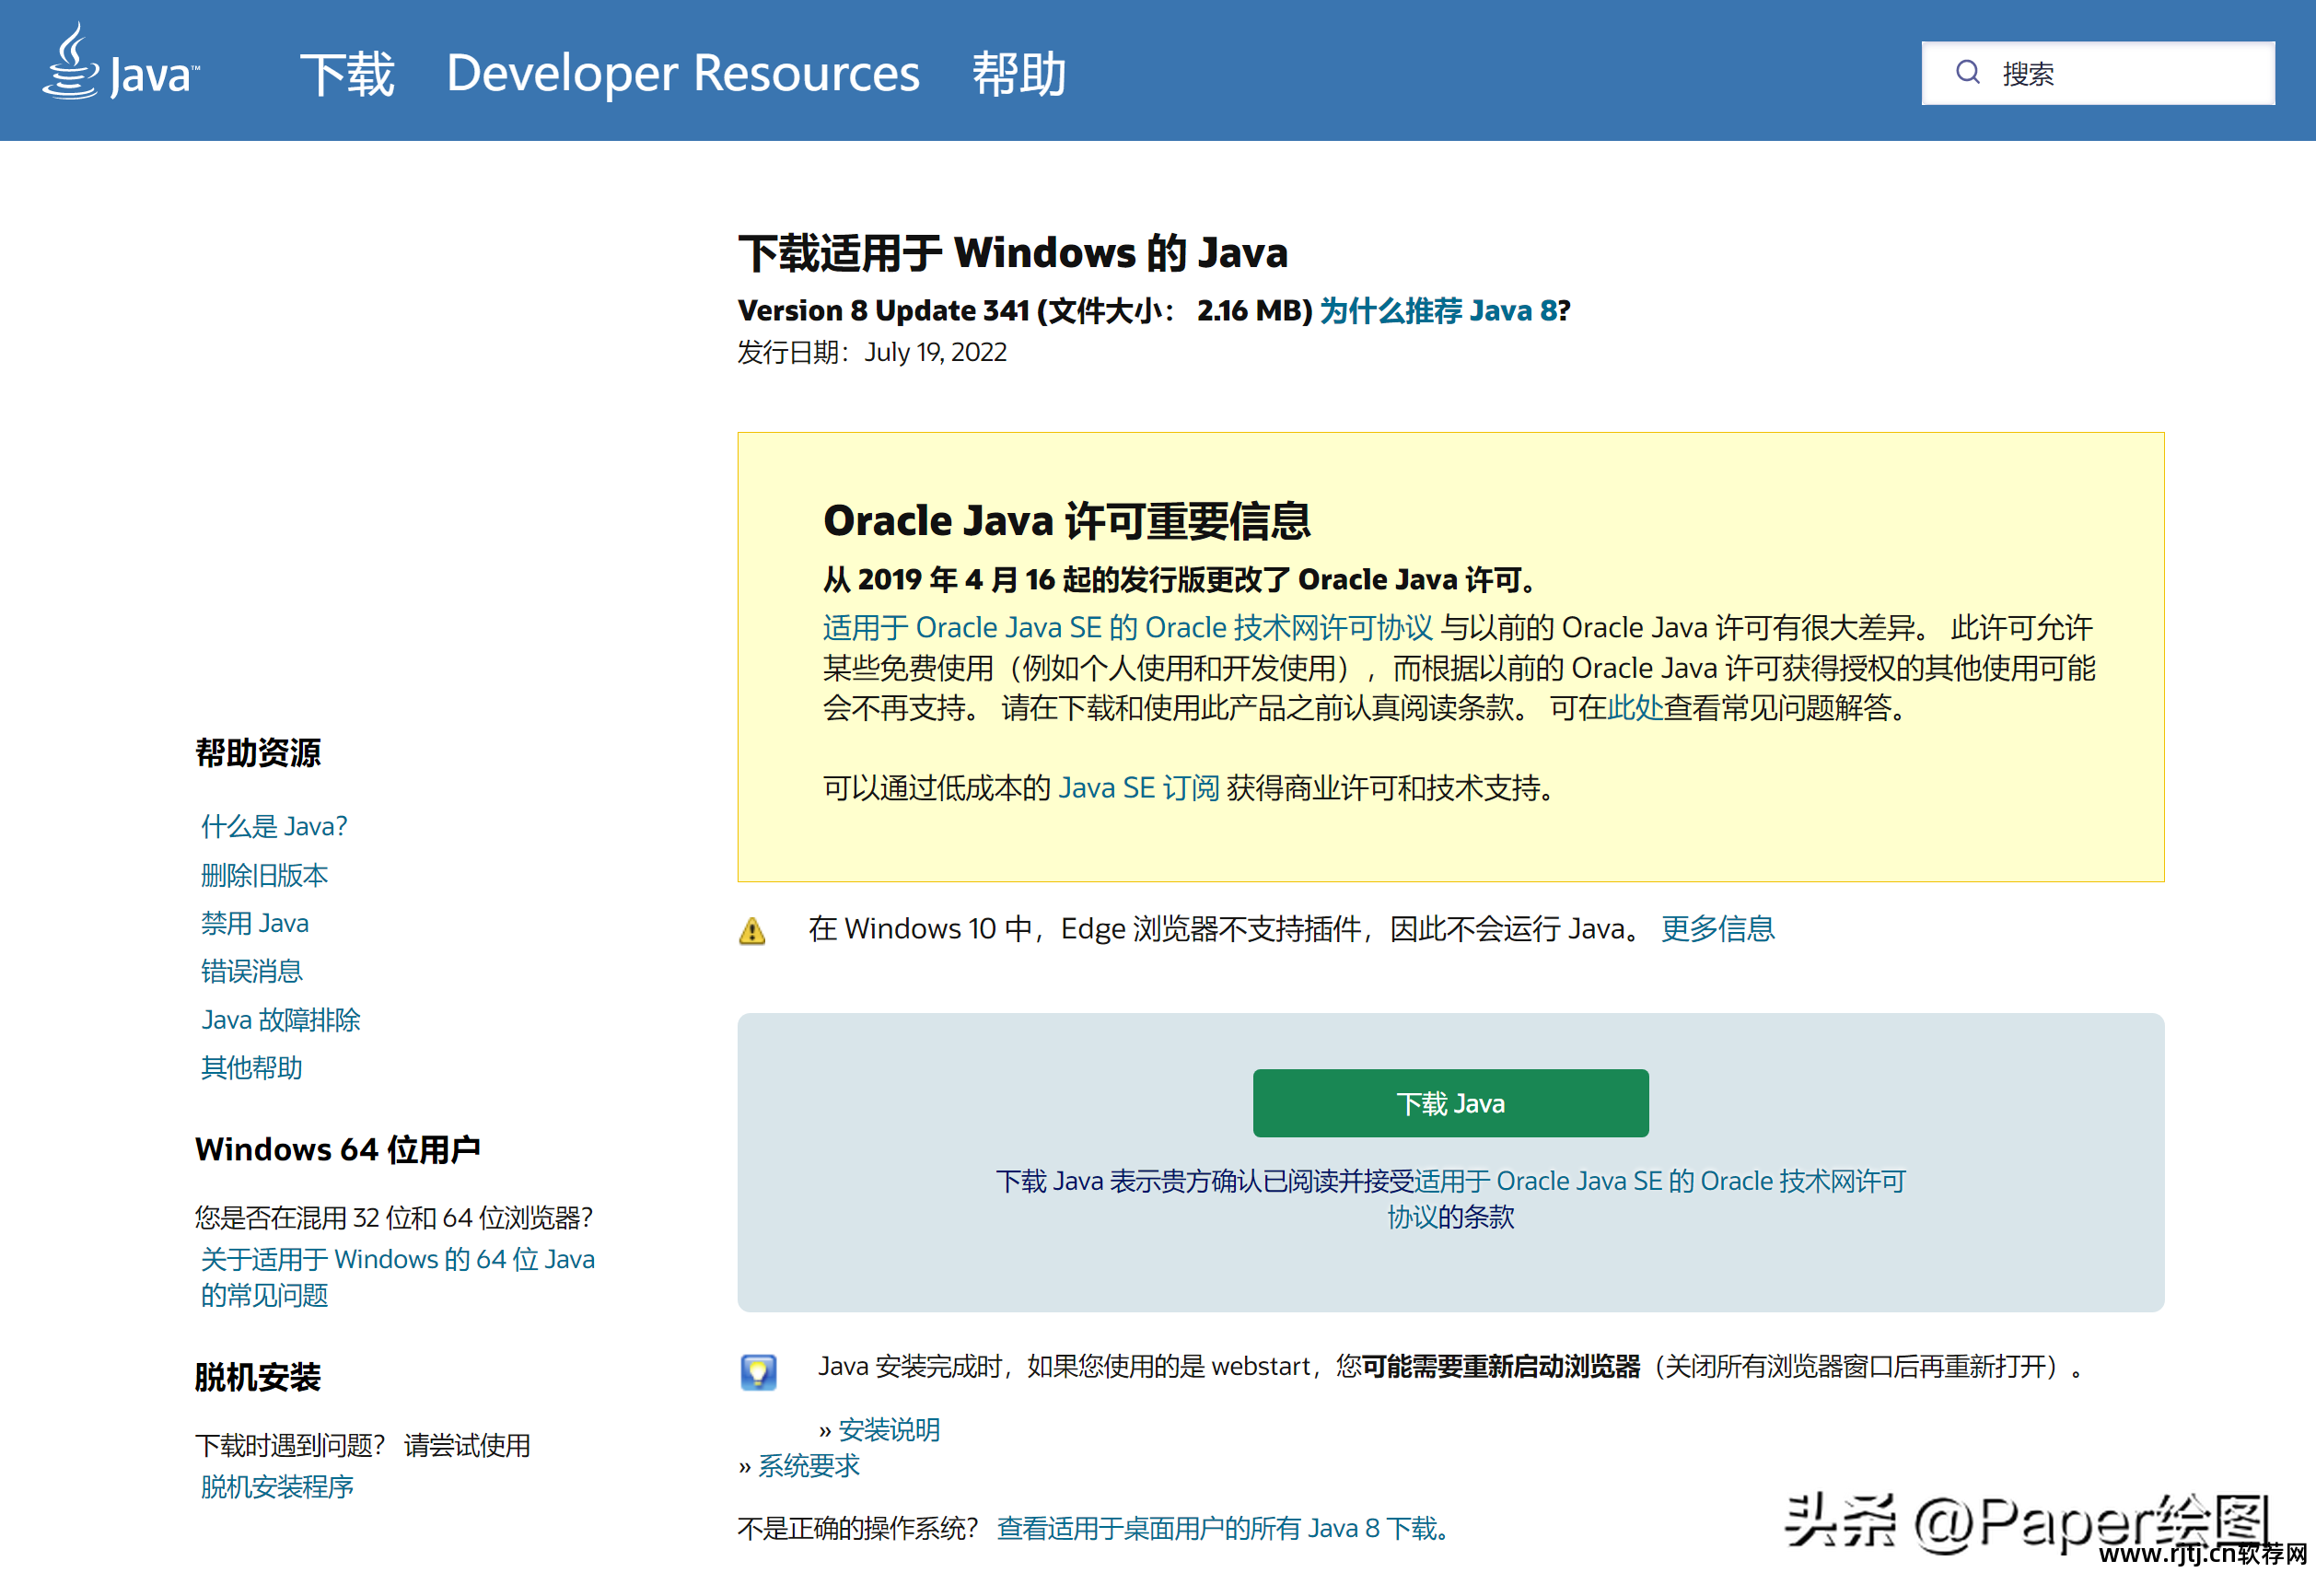
Task: Click the yellow warning triangle icon
Action: click(x=752, y=931)
